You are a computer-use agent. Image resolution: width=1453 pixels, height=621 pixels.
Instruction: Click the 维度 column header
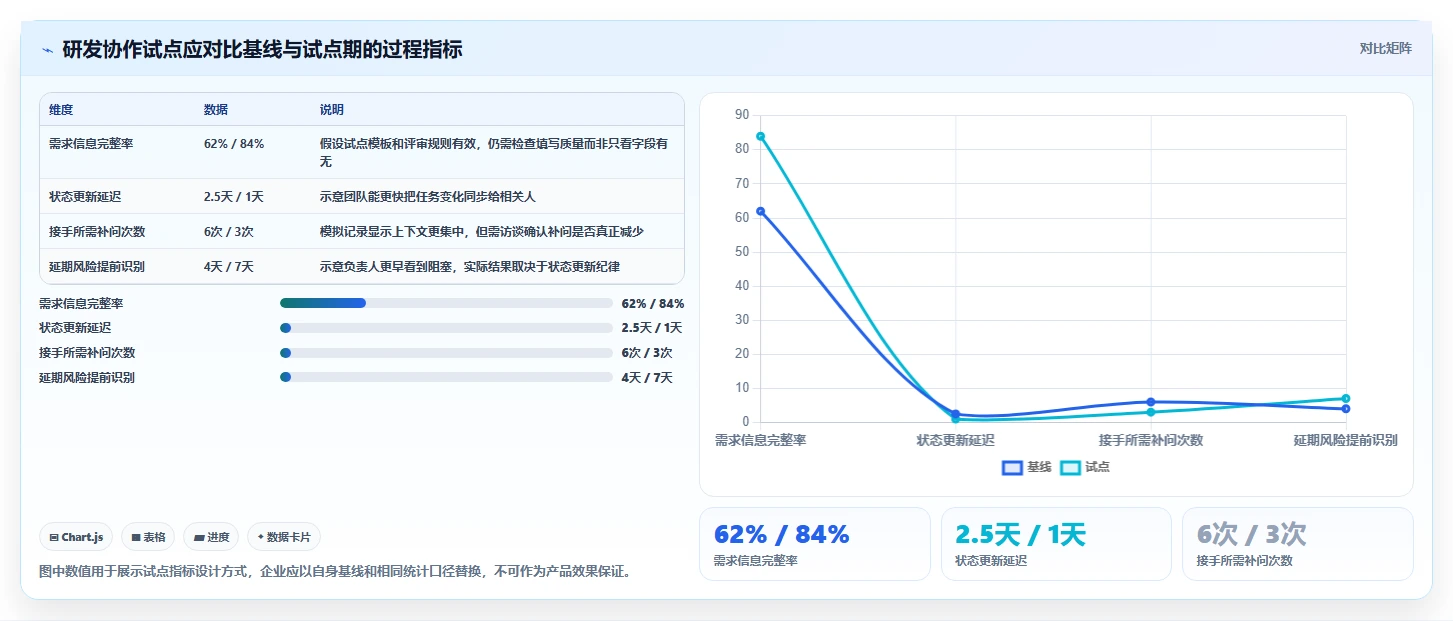(61, 110)
